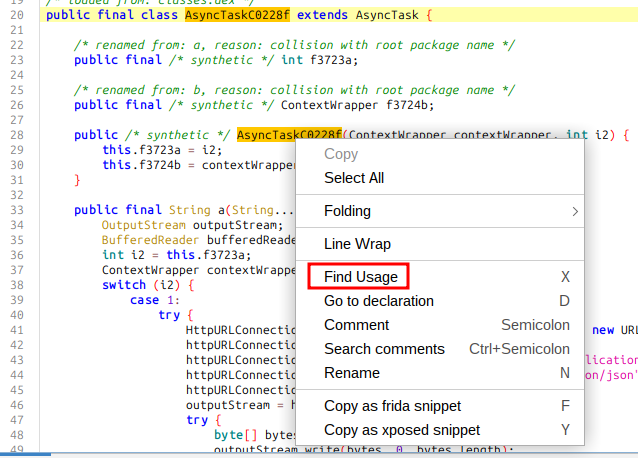Click the highlighted AsyncTaskC0228f constructor on line 28

click(289, 134)
